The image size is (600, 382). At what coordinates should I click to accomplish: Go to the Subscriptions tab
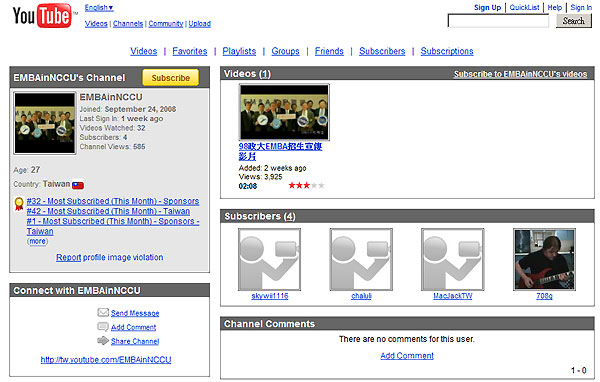[x=447, y=51]
